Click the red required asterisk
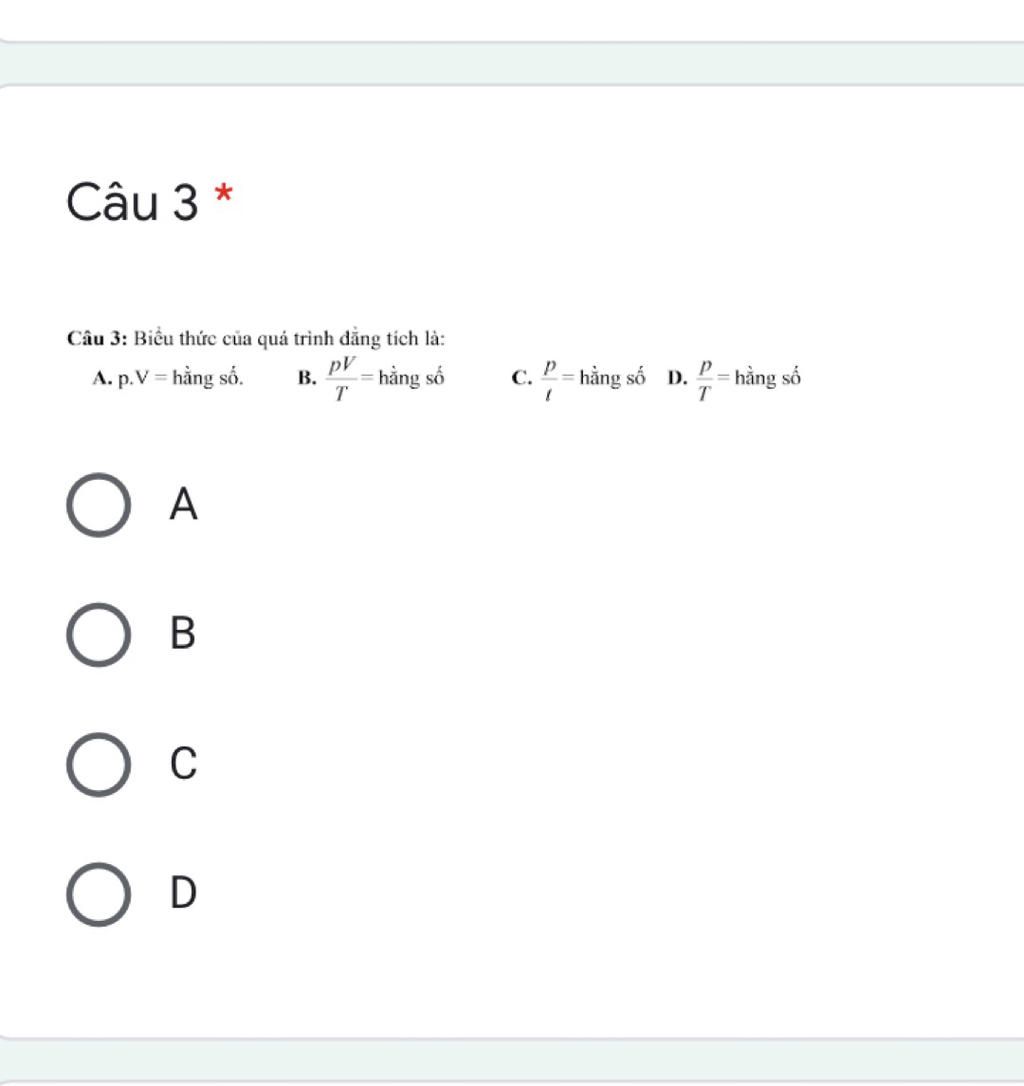Viewport: 1024px width, 1086px height. (x=223, y=193)
